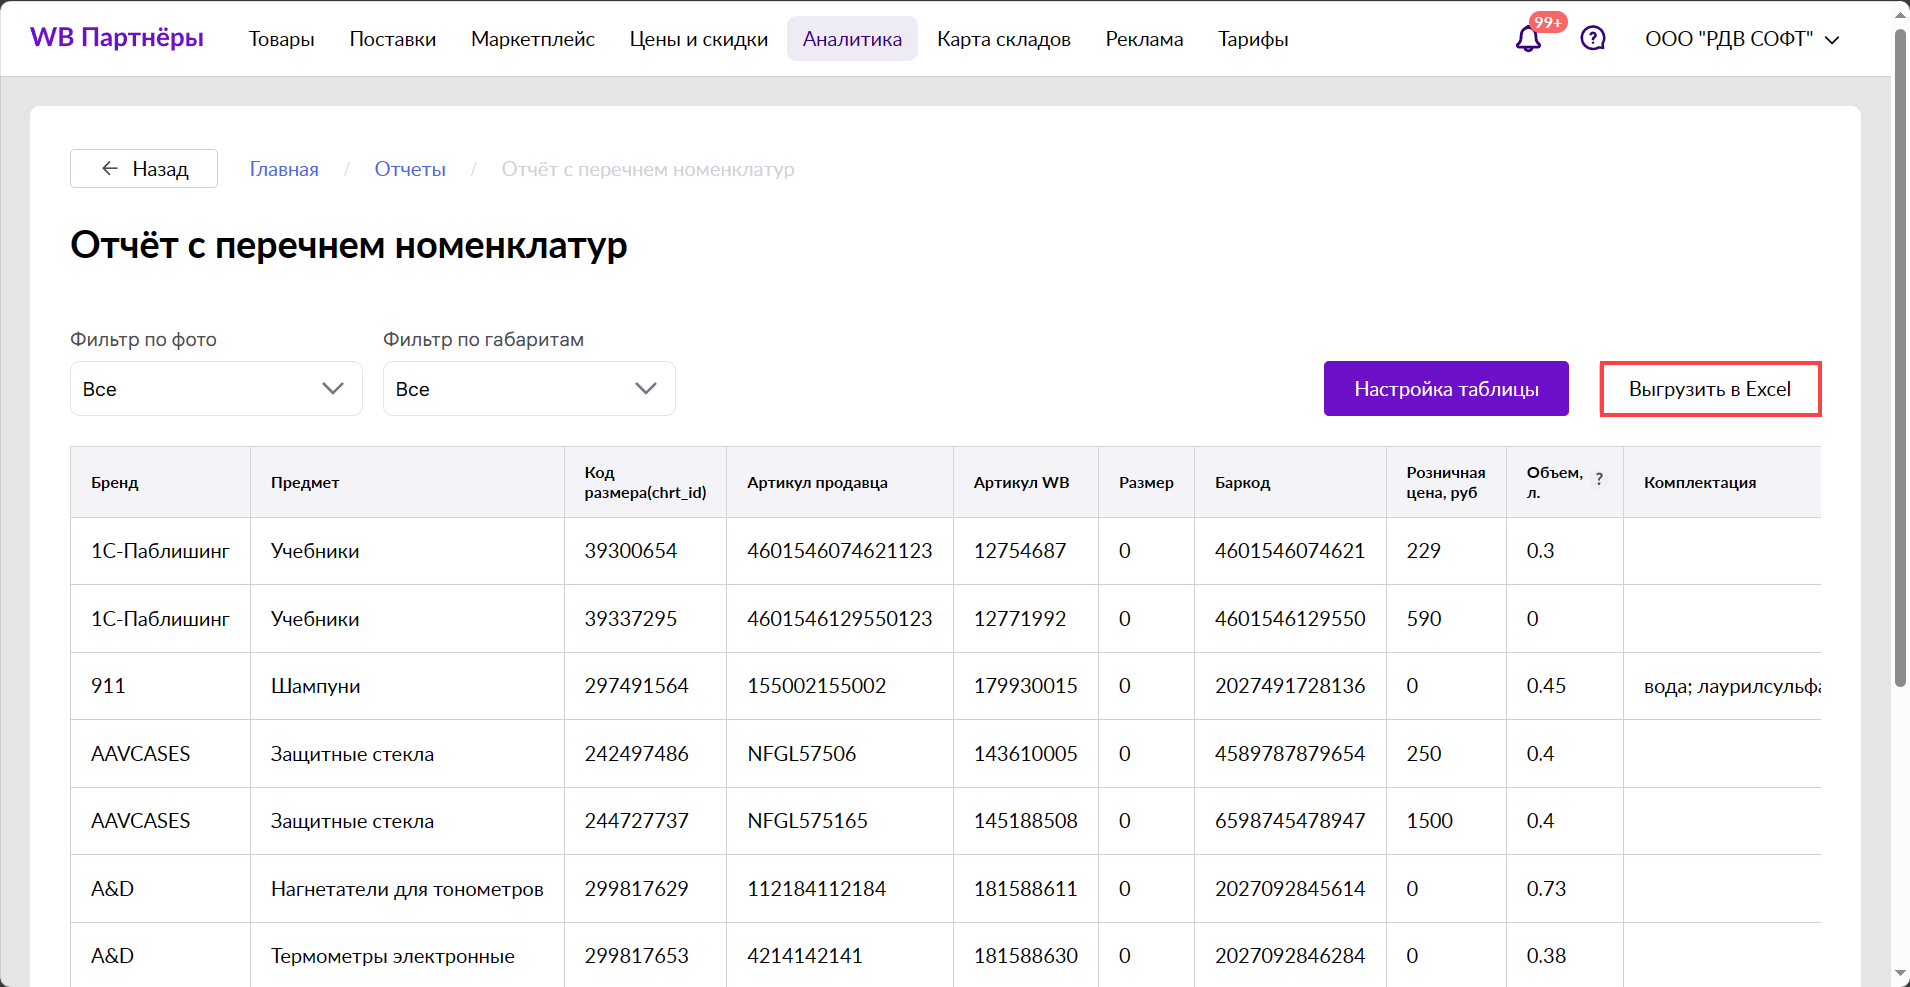
Task: Click Выгрузить в Excel button
Action: pos(1709,389)
